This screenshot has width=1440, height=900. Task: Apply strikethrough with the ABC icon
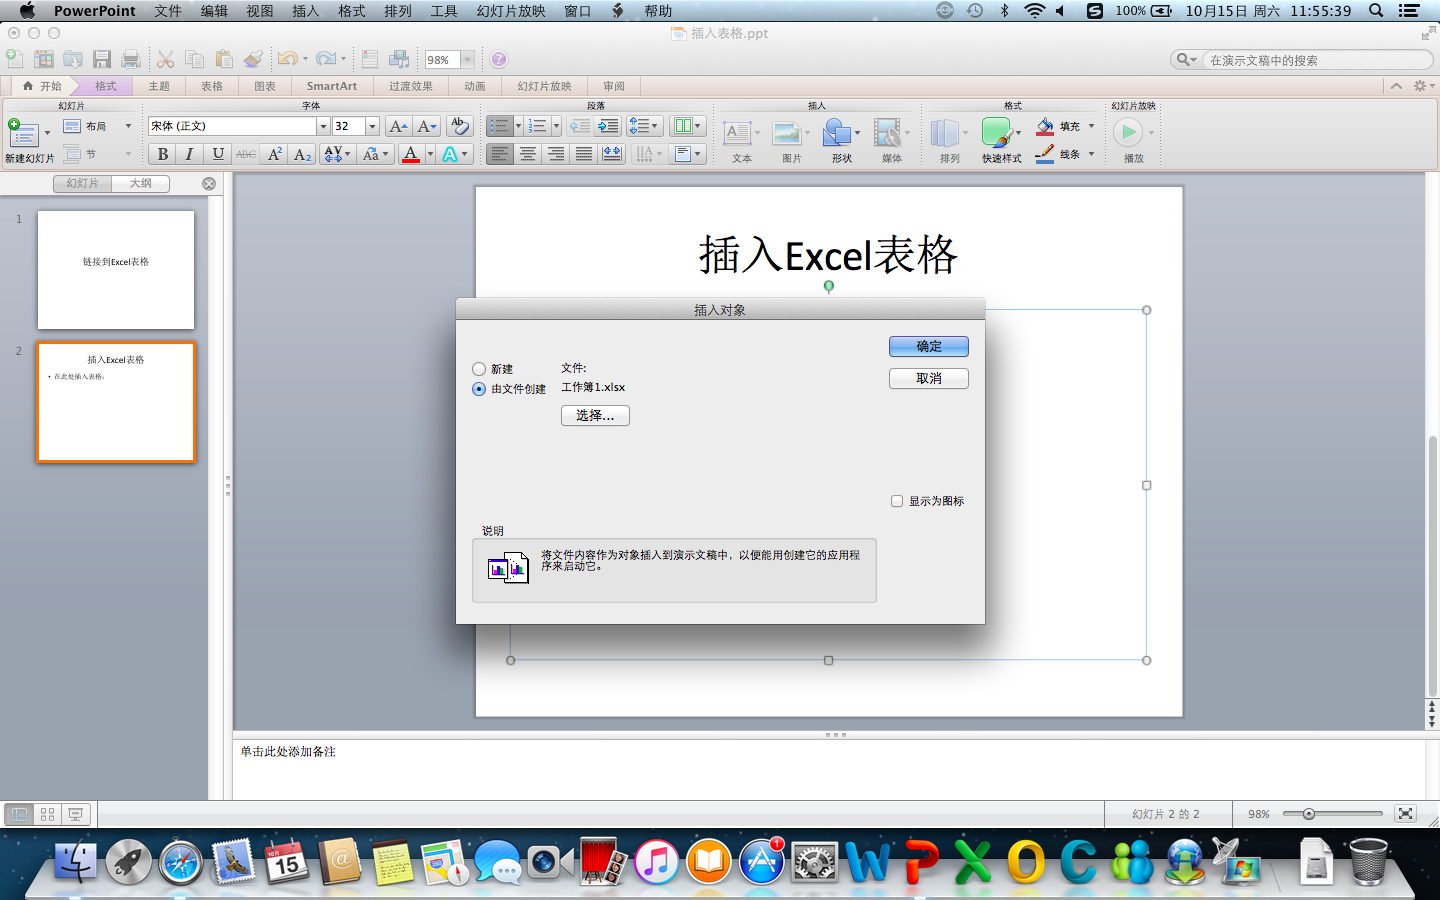(x=245, y=154)
